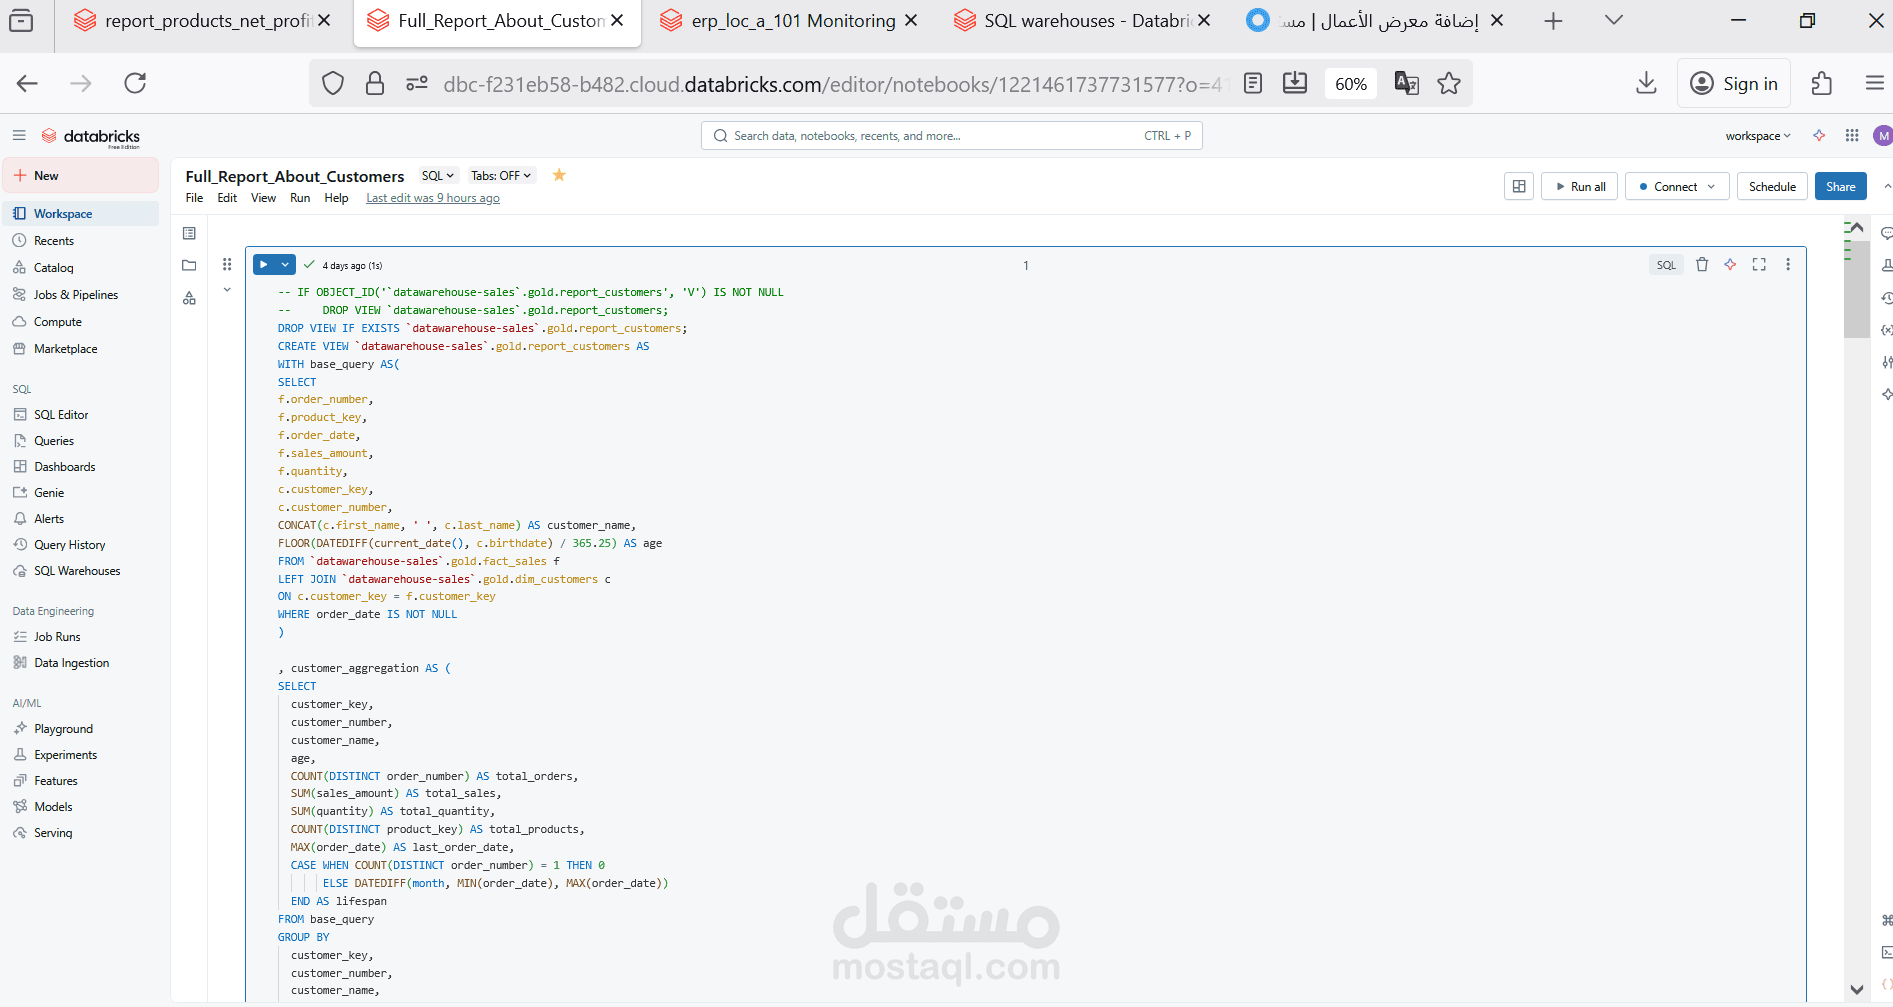The width and height of the screenshot is (1893, 1007).
Task: Open the Schedule dialog
Action: point(1772,187)
